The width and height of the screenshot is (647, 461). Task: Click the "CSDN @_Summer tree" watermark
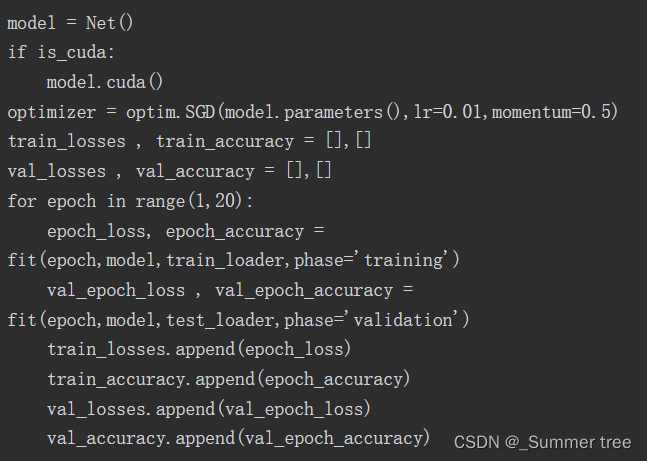coord(542,442)
